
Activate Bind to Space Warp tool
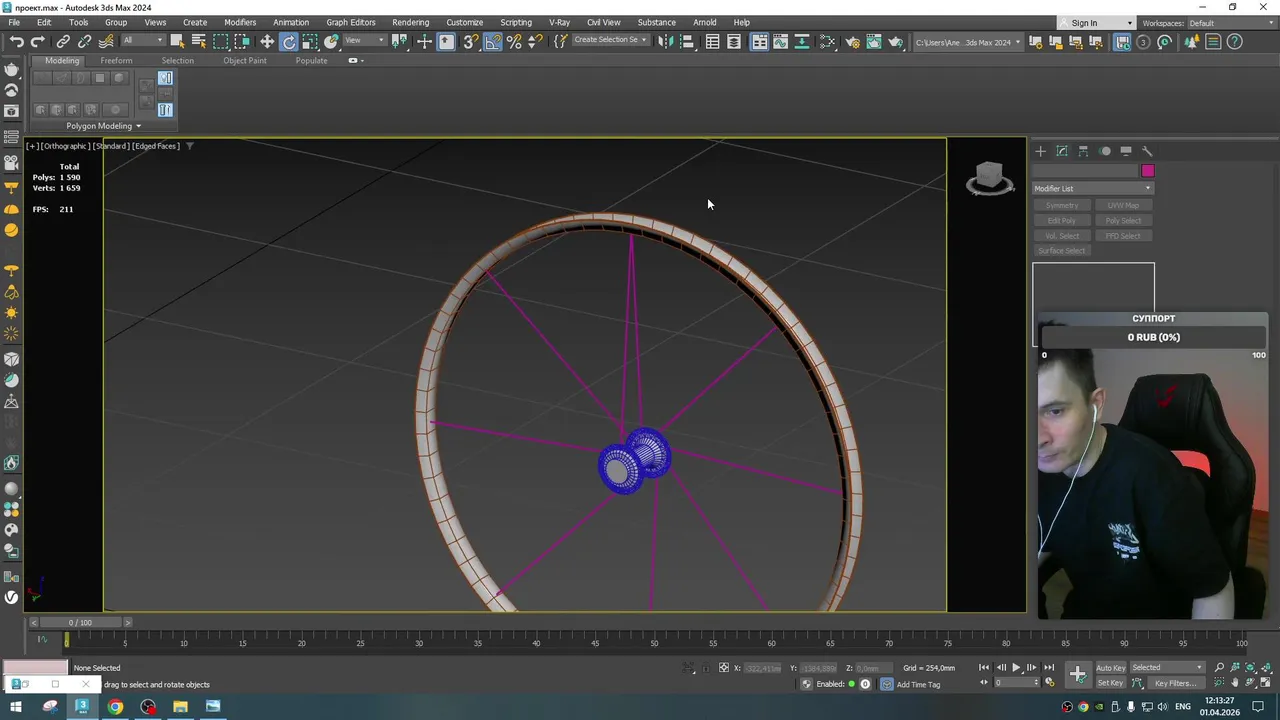(x=106, y=41)
